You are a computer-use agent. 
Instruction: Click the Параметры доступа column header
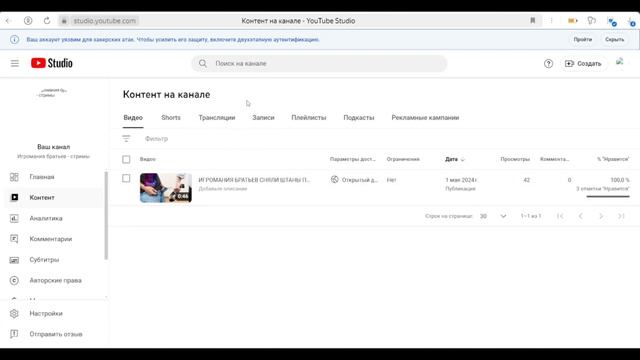click(x=353, y=159)
